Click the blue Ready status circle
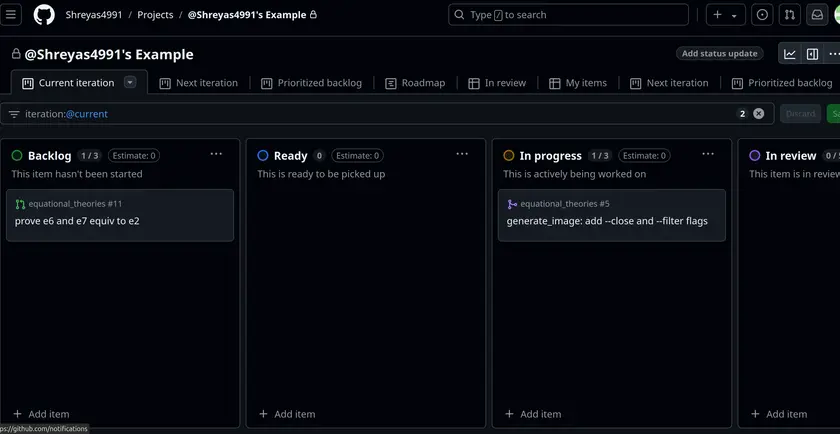The image size is (840, 434). click(x=262, y=155)
